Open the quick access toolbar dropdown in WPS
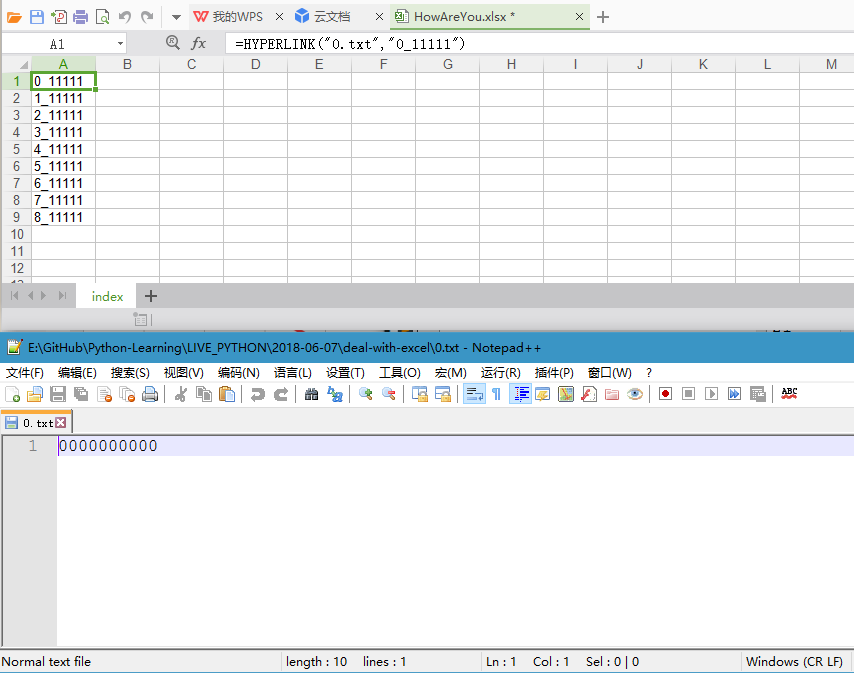Image resolution: width=854 pixels, height=673 pixels. 176,17
